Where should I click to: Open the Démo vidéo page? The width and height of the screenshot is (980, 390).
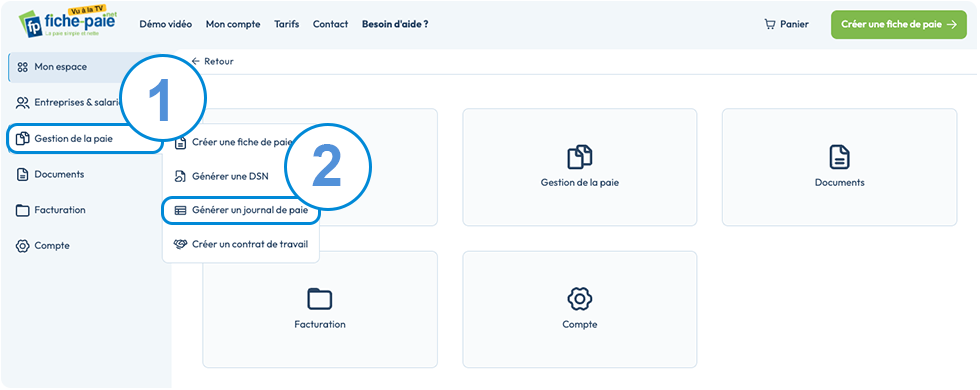166,24
